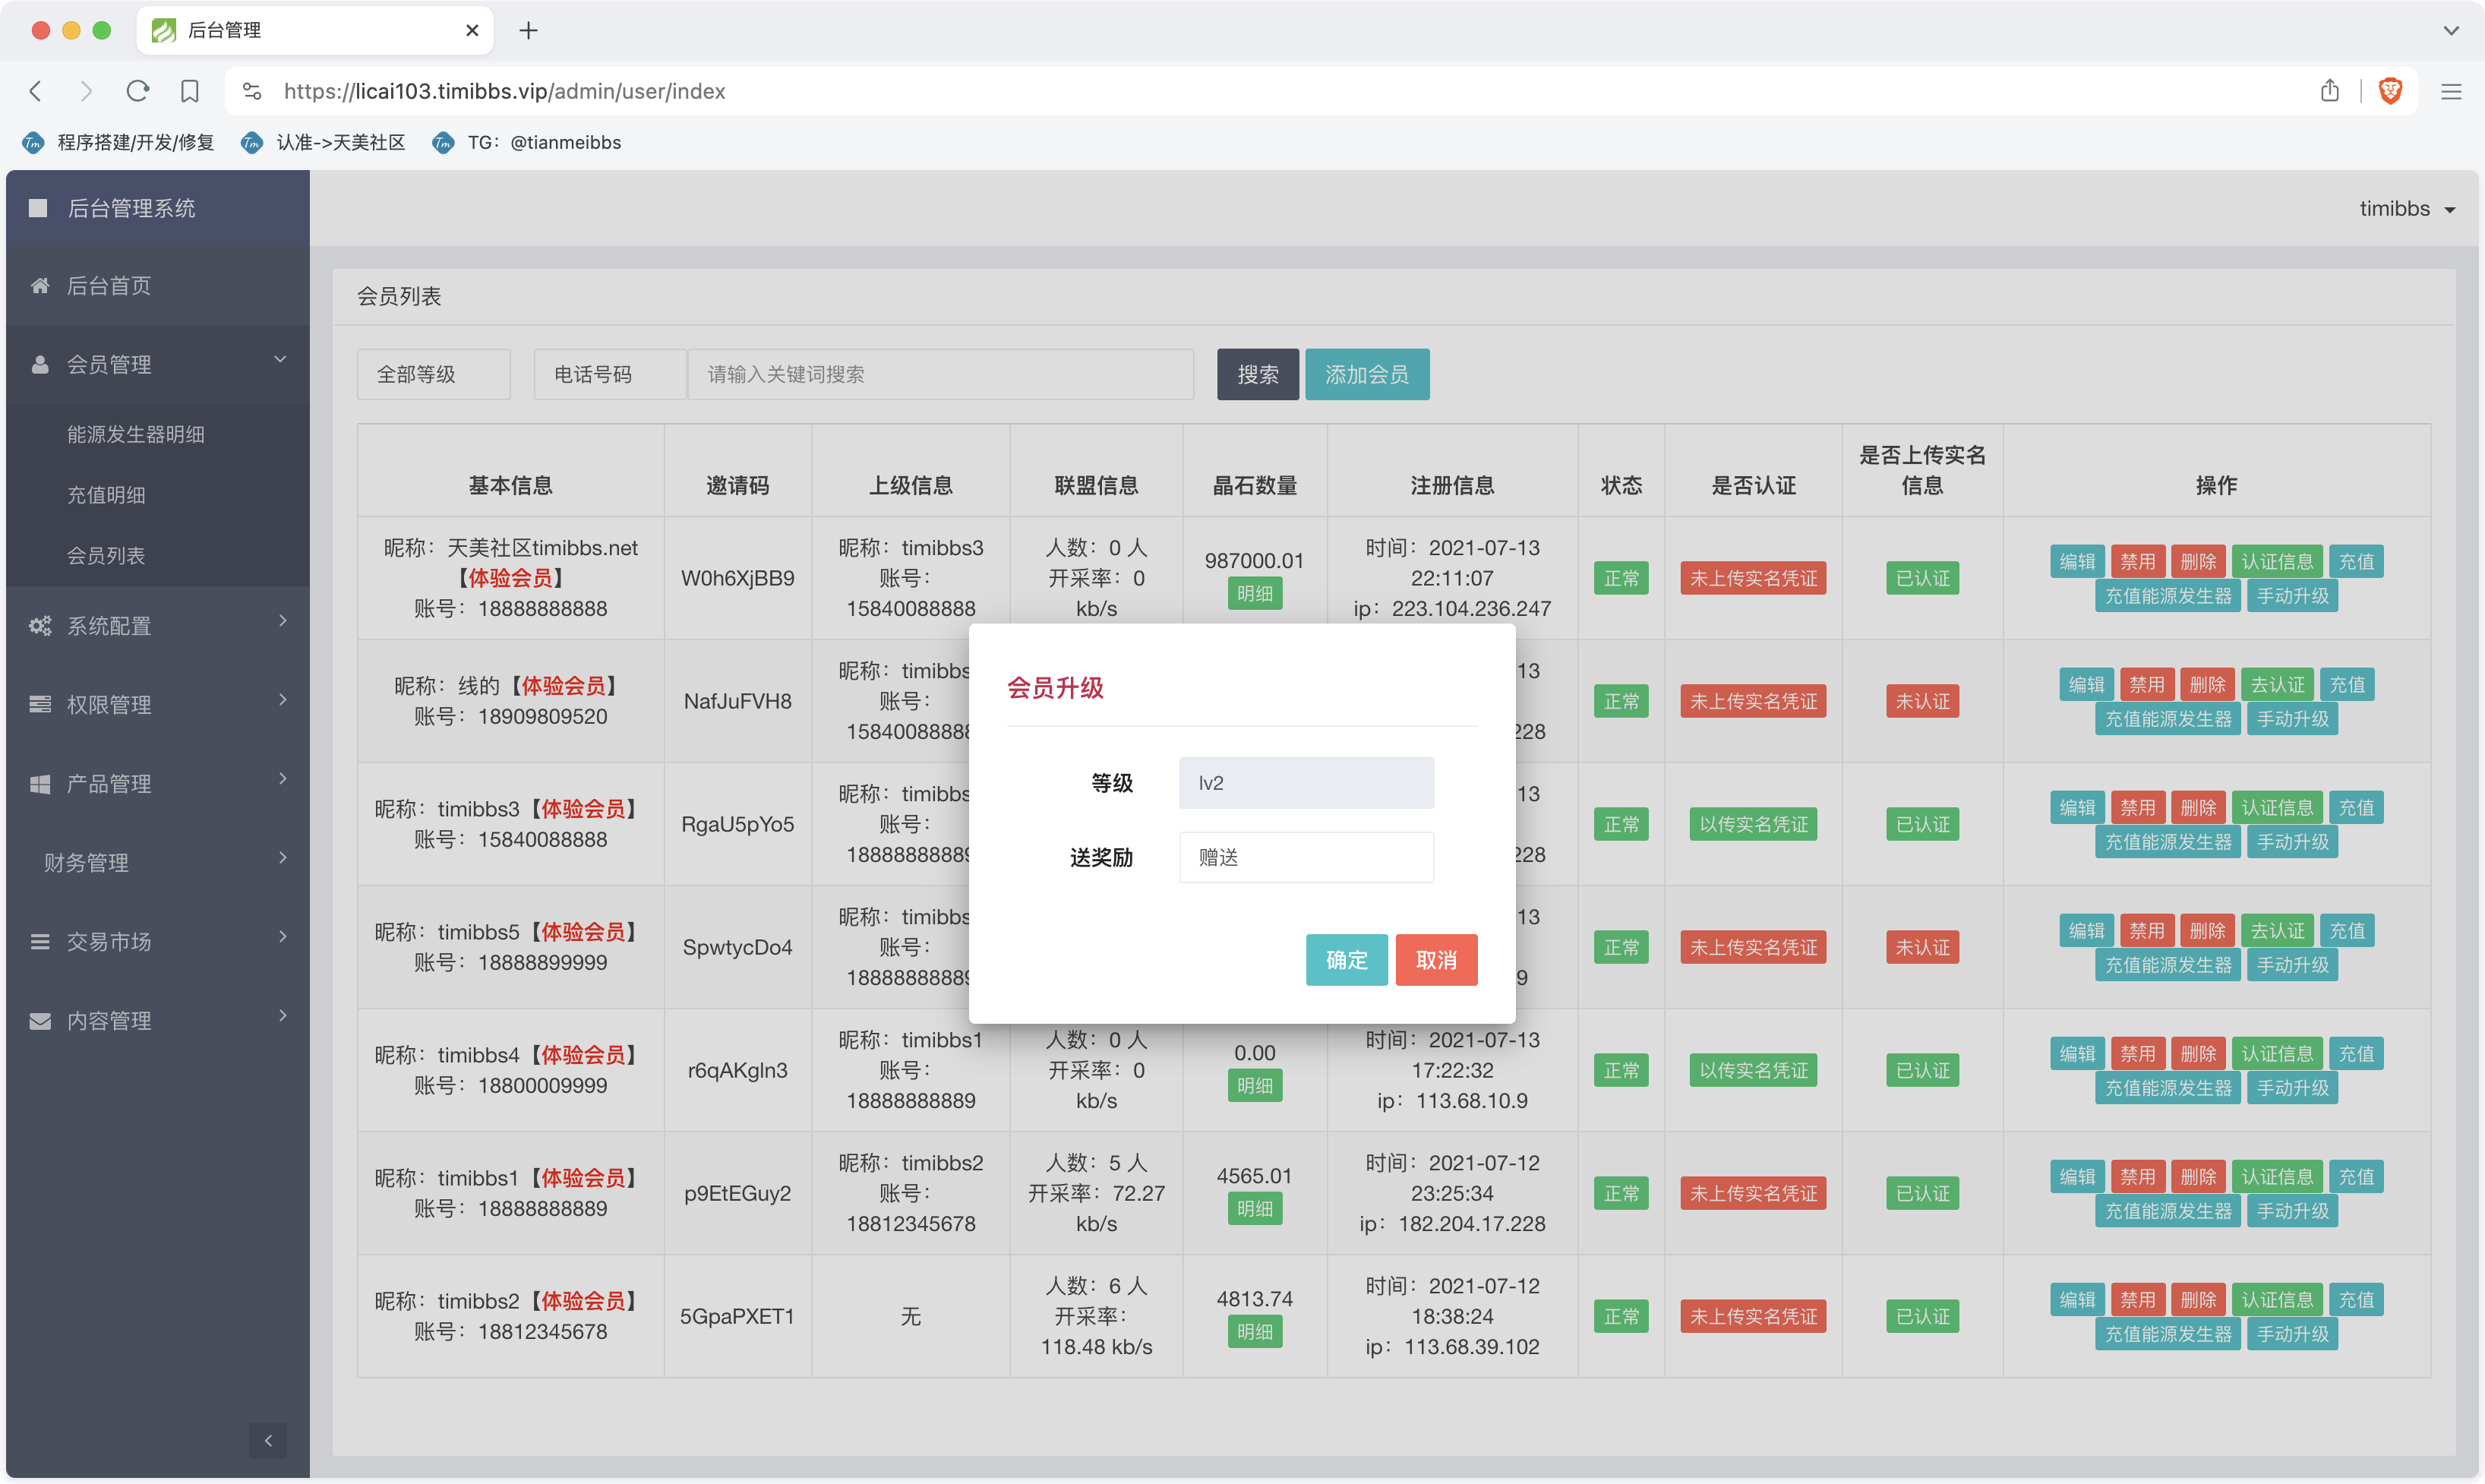Click the address bar URL
2485x1484 pixels.
[505, 91]
